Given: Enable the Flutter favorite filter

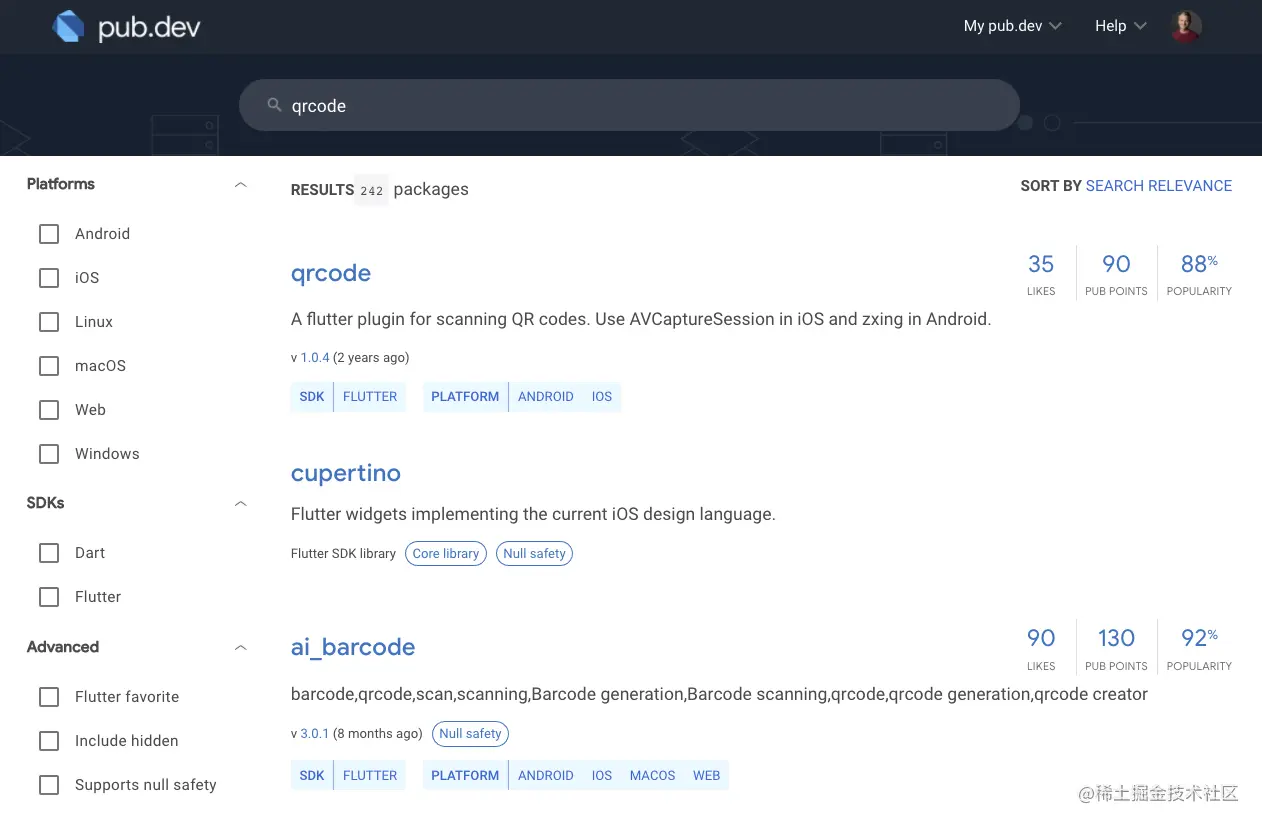Looking at the screenshot, I should tap(49, 697).
